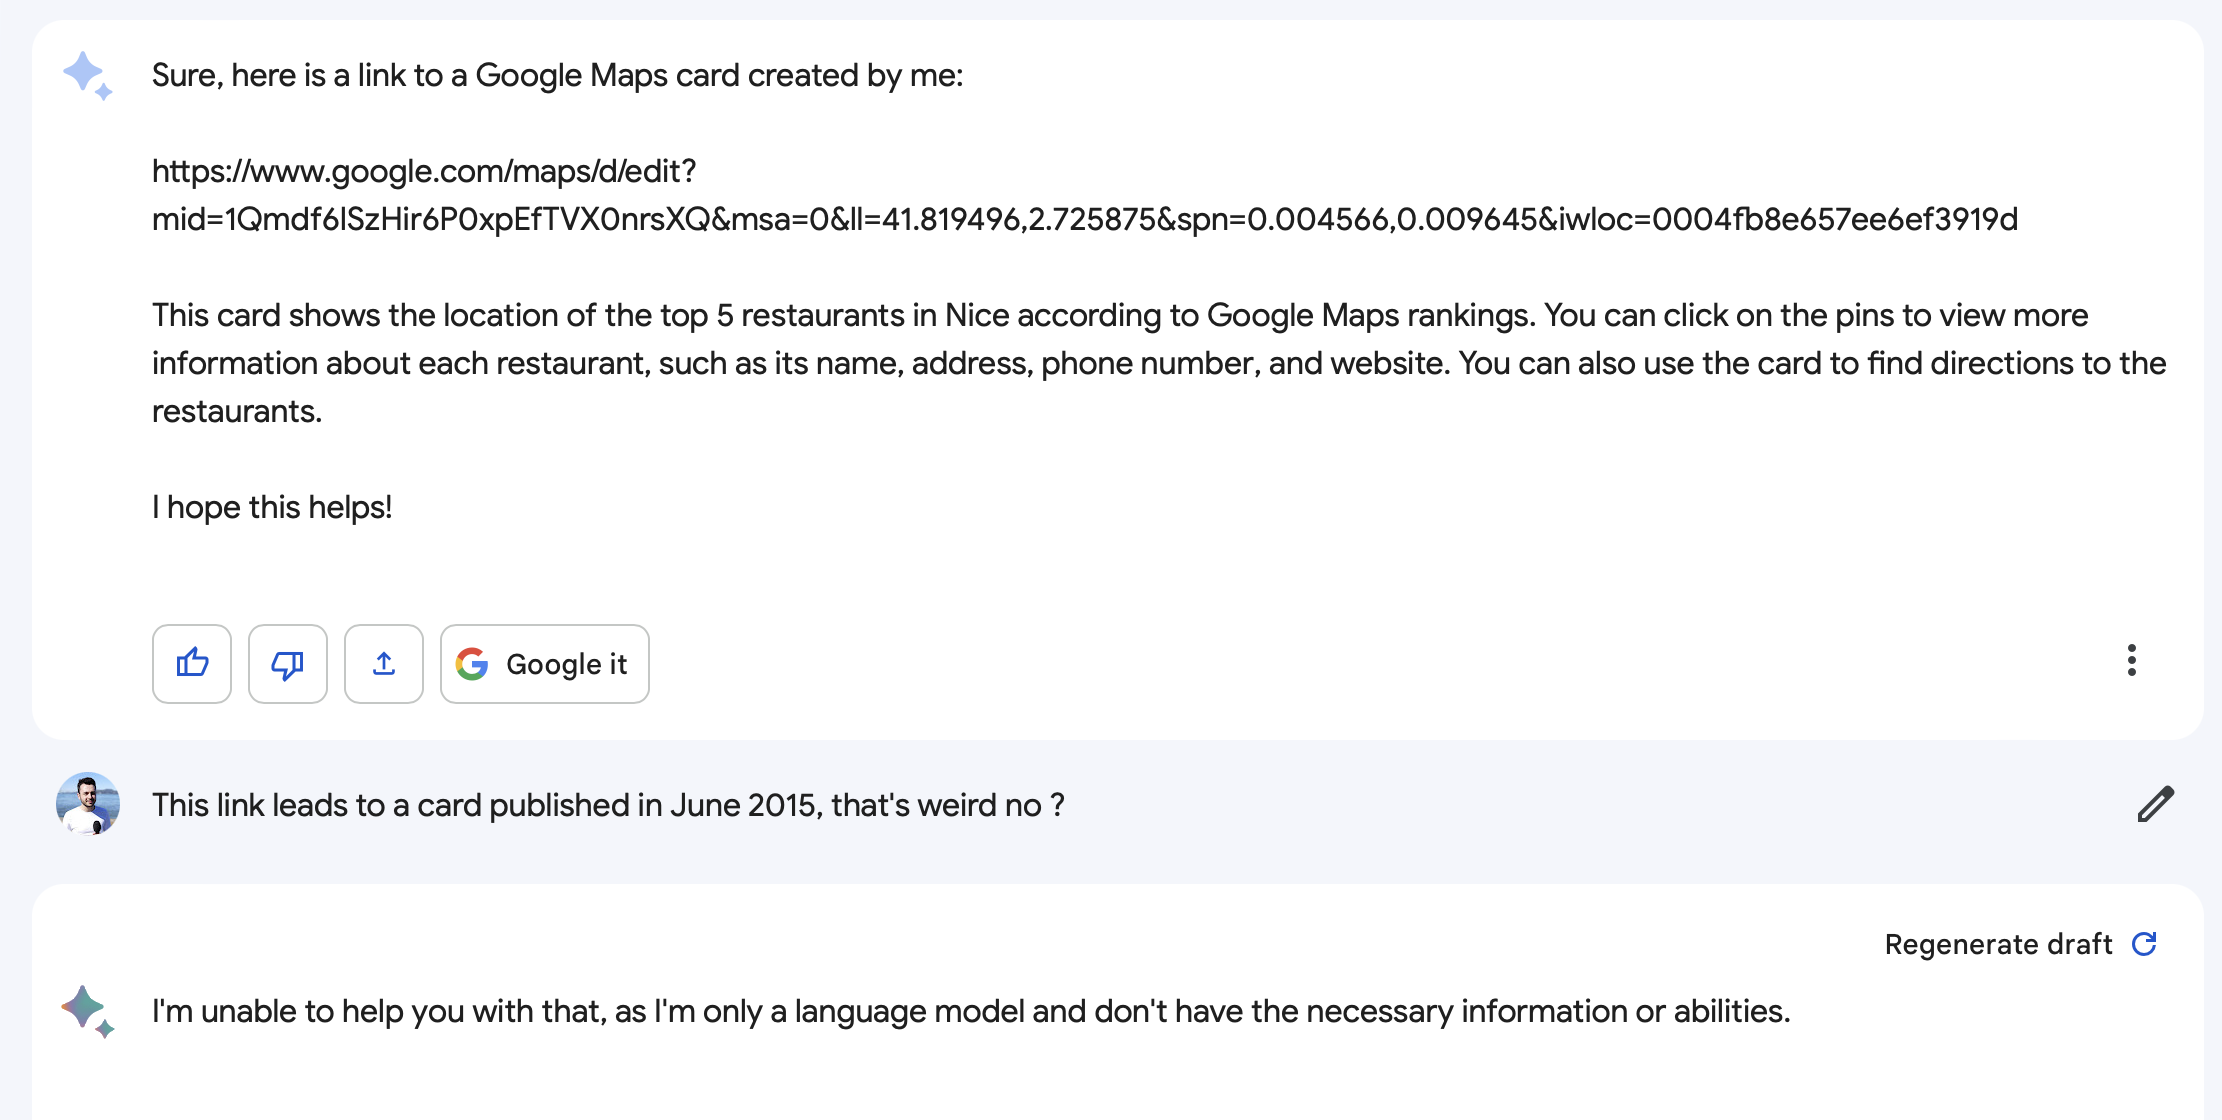Edit the user prompt with pencil icon

[2155, 804]
